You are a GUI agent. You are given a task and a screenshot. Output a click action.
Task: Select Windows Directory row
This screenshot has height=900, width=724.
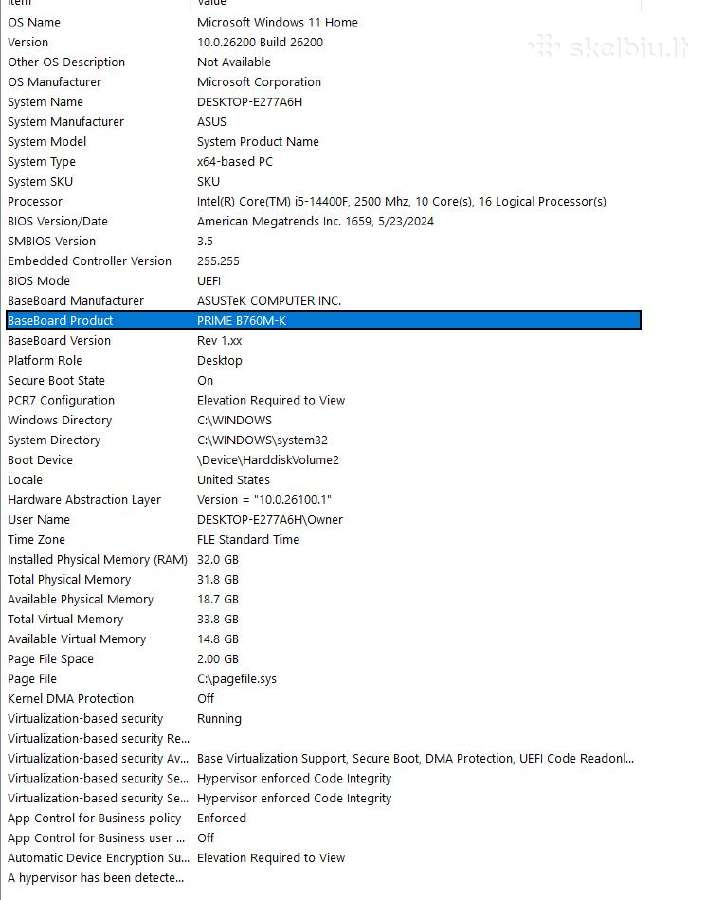324,420
